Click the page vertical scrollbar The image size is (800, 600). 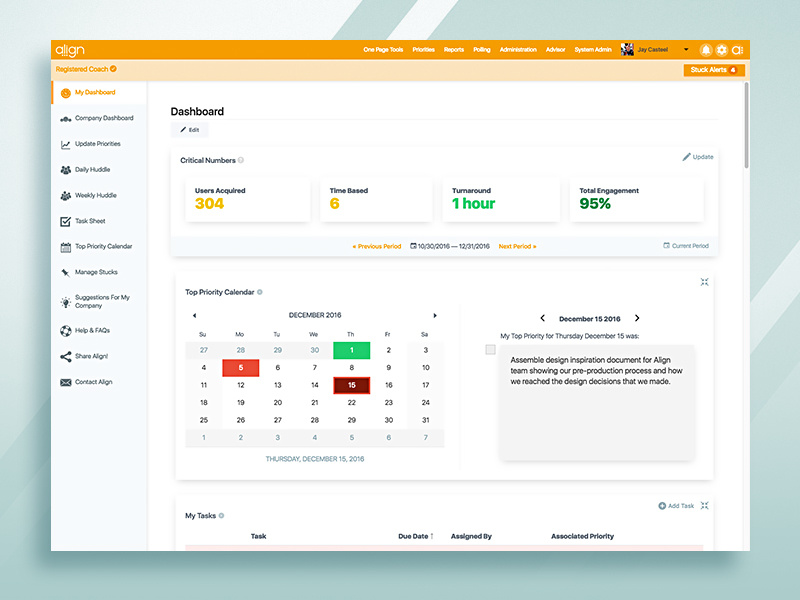coord(746,126)
